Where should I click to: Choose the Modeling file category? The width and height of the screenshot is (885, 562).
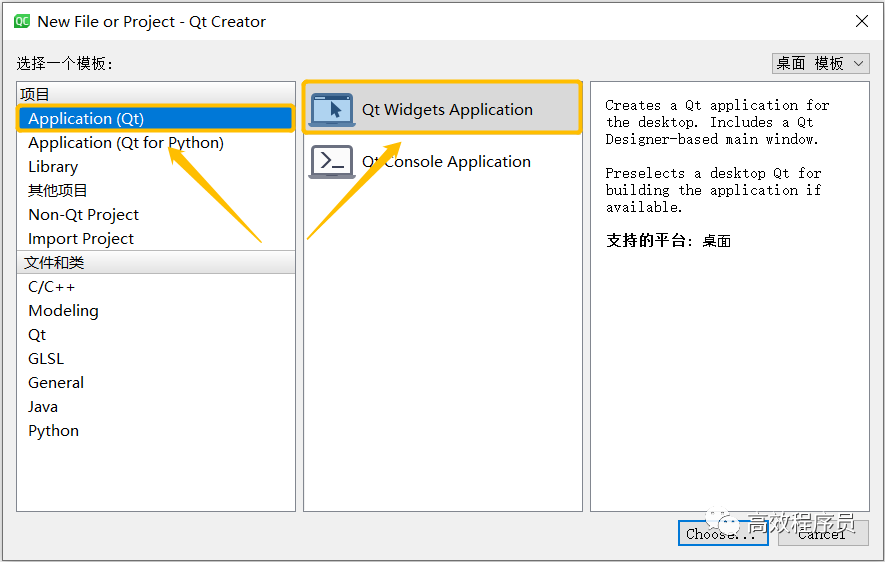point(155,311)
